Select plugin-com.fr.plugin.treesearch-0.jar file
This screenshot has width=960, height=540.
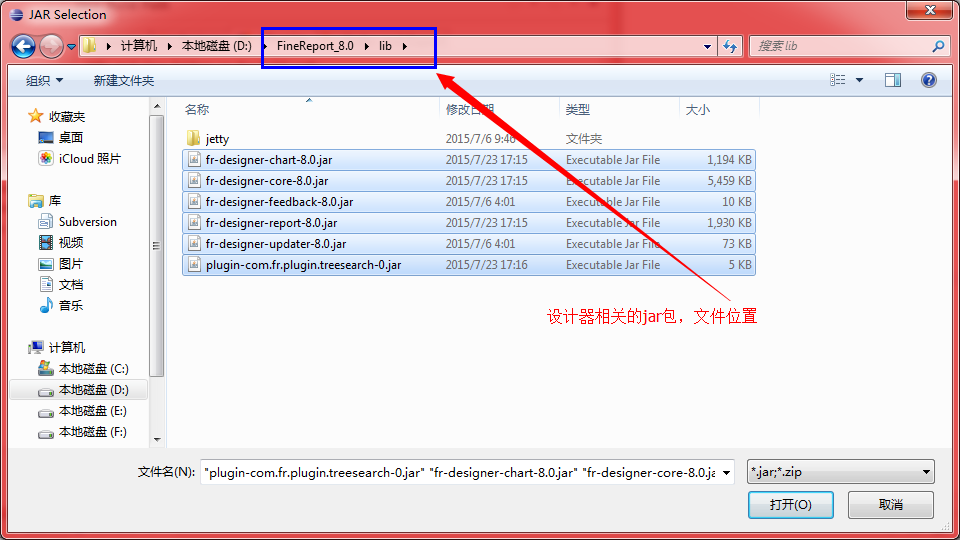(x=468, y=265)
